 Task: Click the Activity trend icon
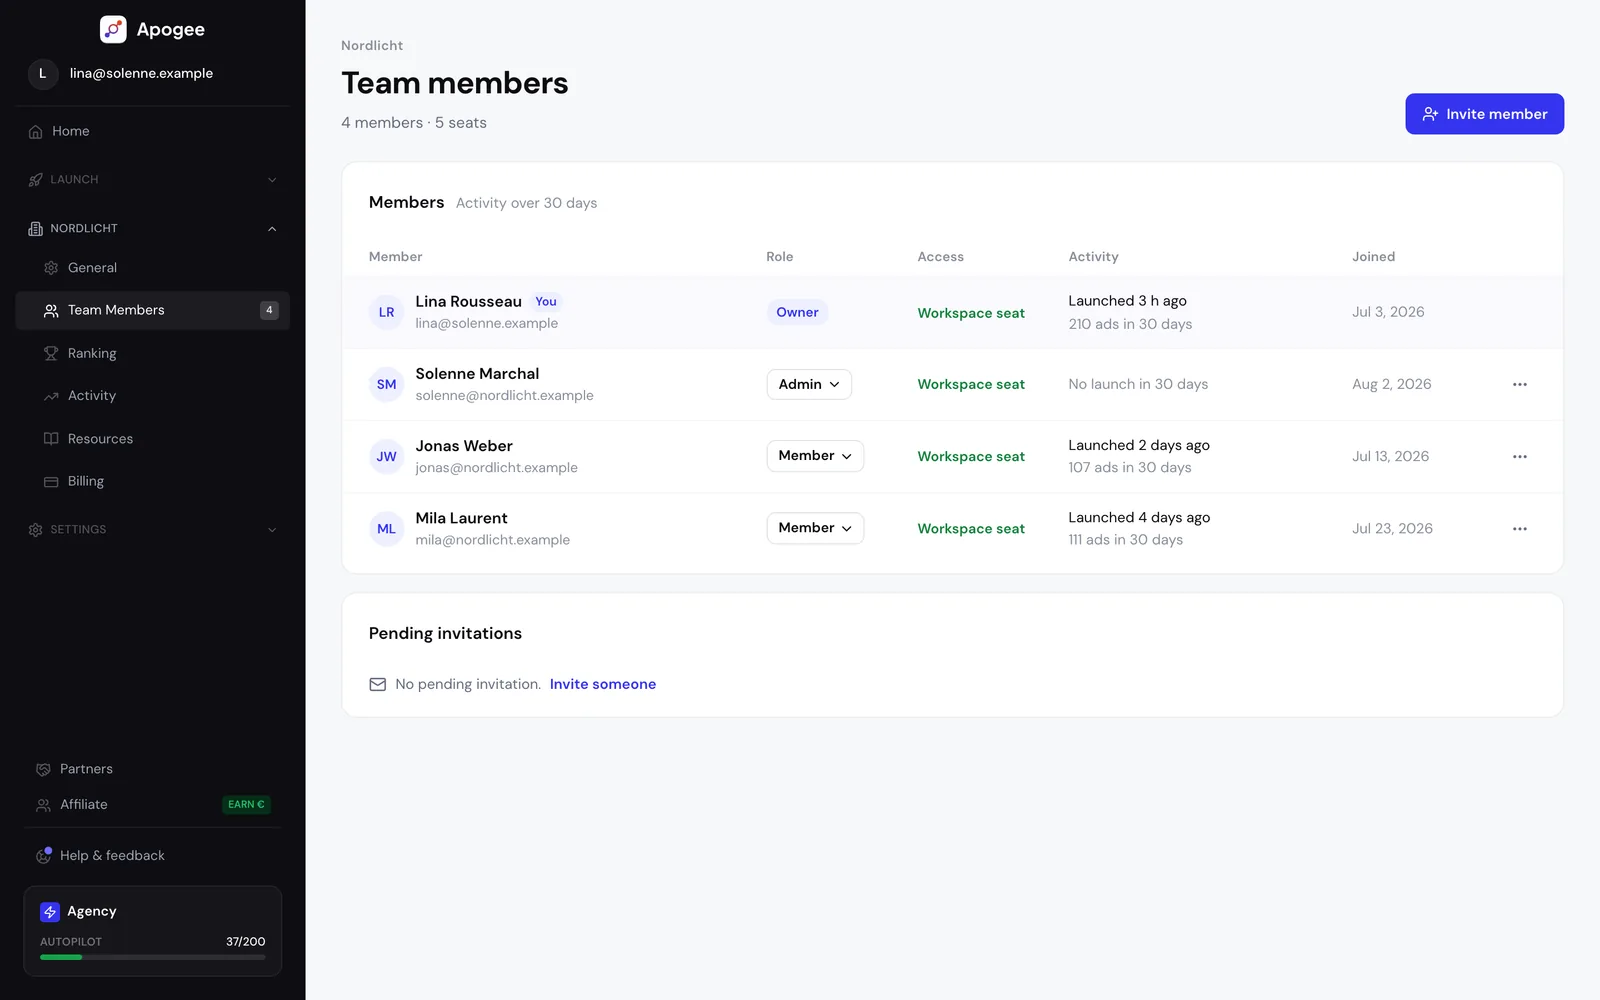click(51, 396)
